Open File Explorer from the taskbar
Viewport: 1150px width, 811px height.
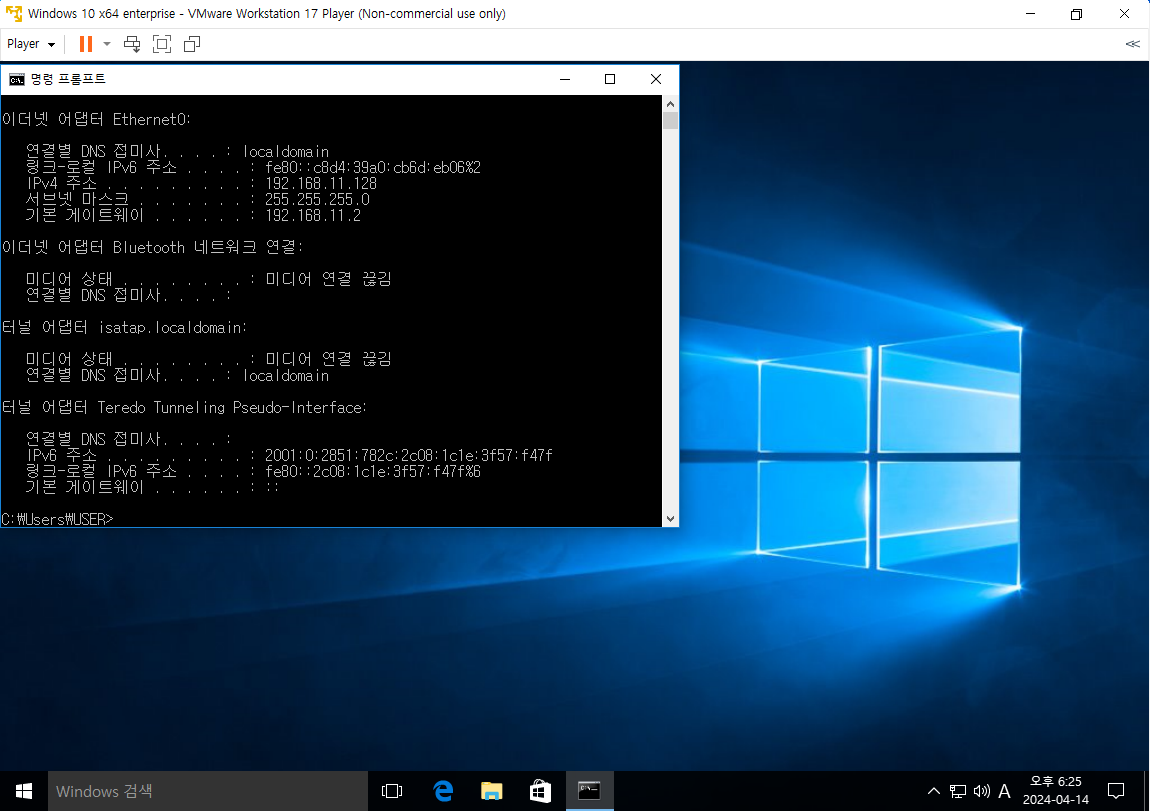[491, 791]
